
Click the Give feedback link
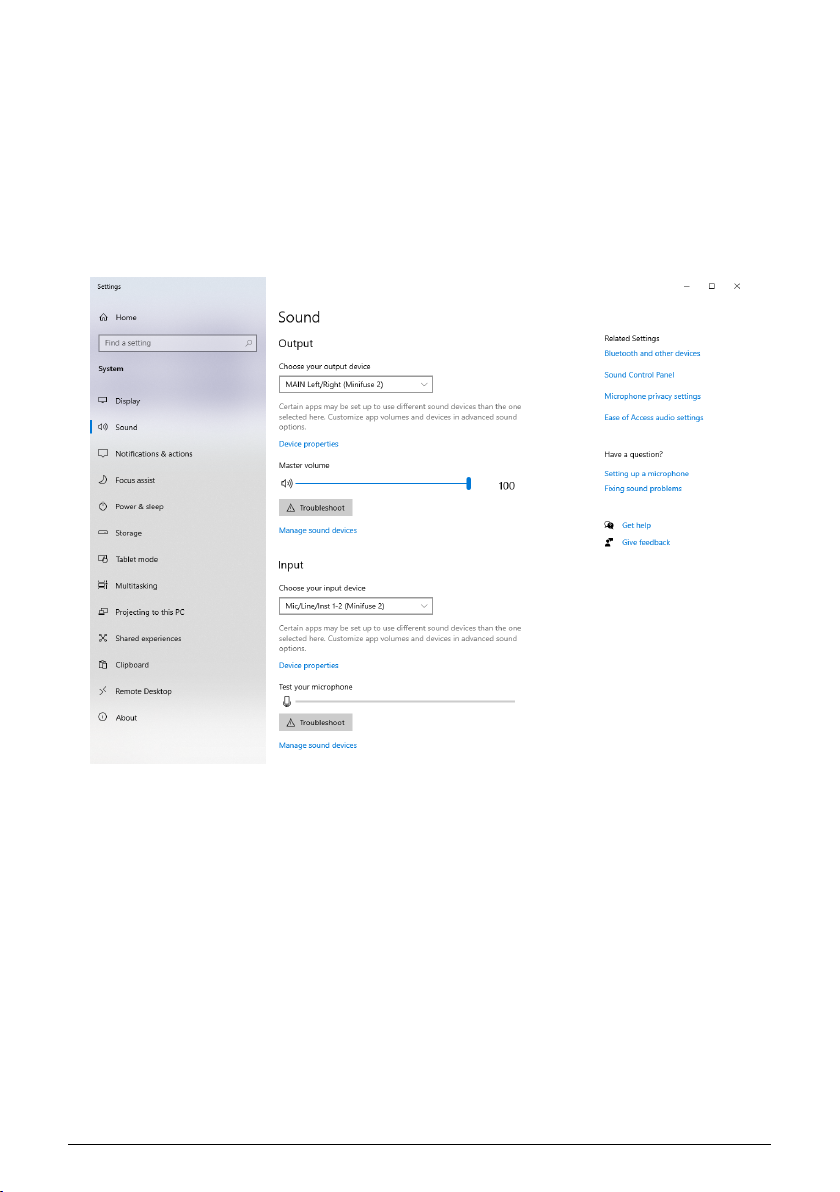(646, 542)
